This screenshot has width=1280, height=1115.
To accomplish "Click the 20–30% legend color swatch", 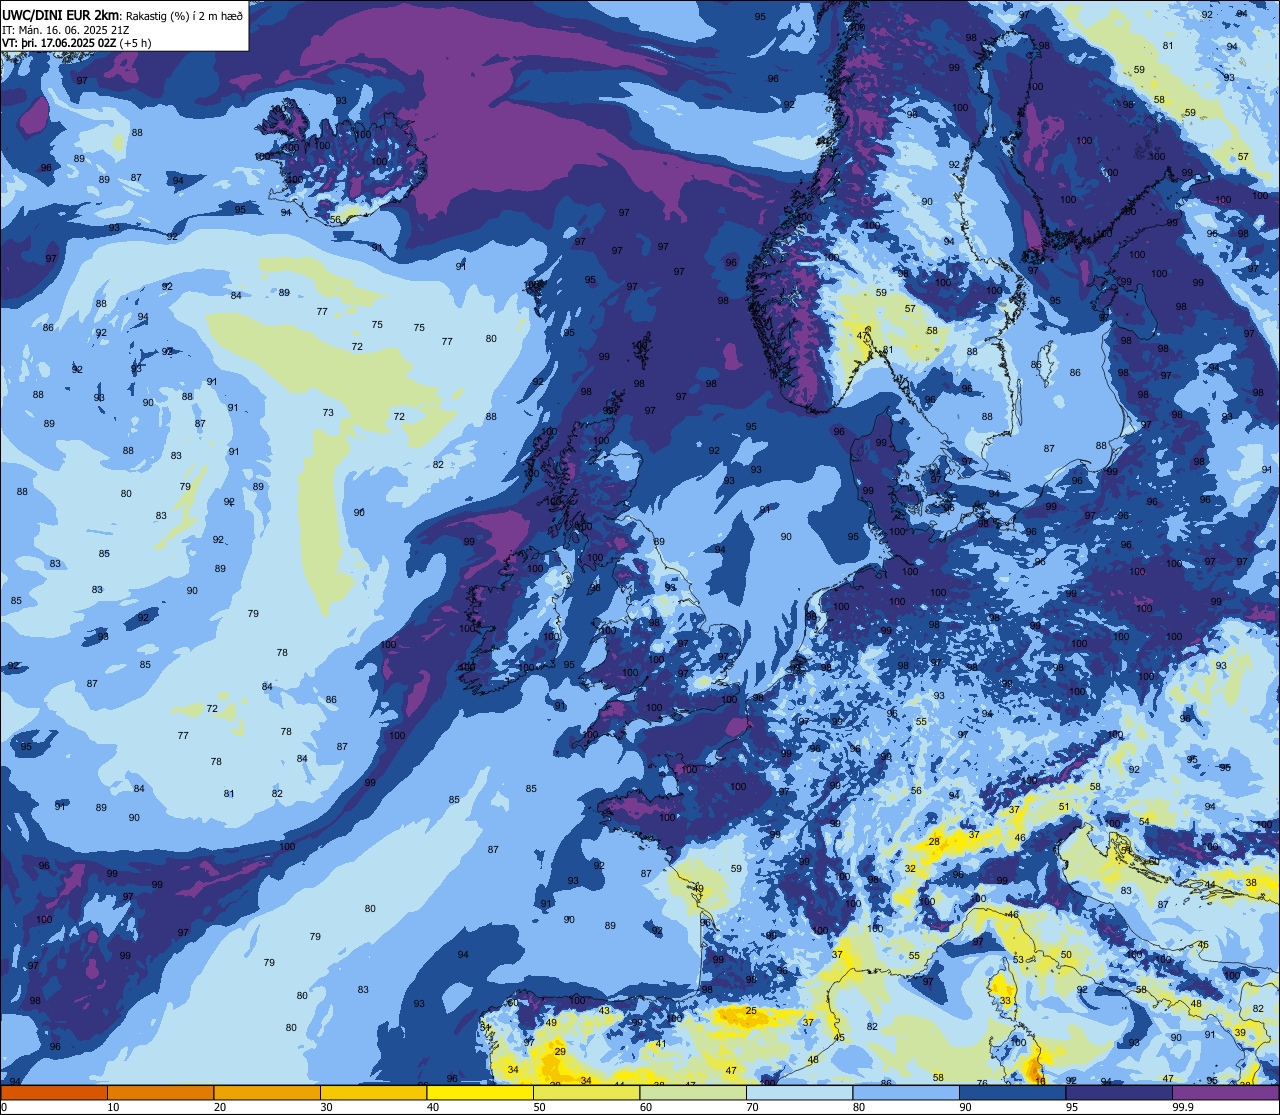I will pos(267,1092).
